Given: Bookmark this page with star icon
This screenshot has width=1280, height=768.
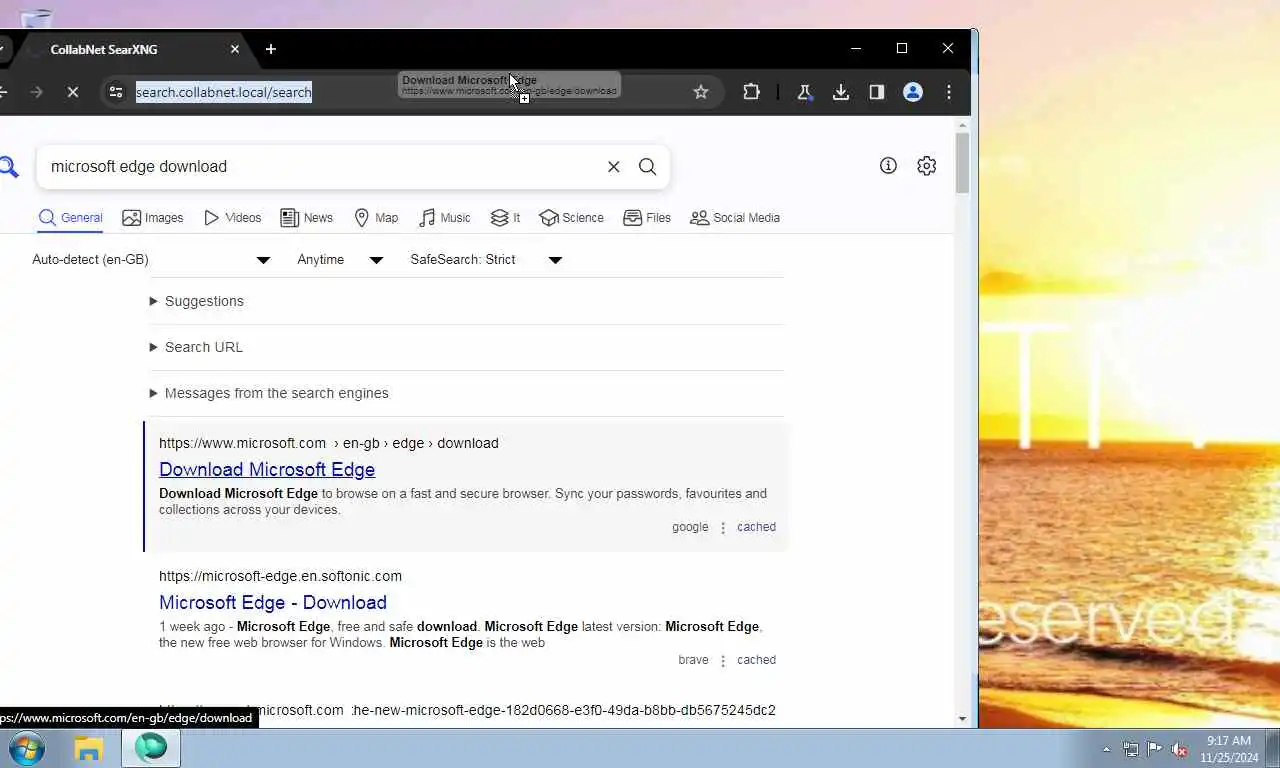Looking at the screenshot, I should [701, 92].
